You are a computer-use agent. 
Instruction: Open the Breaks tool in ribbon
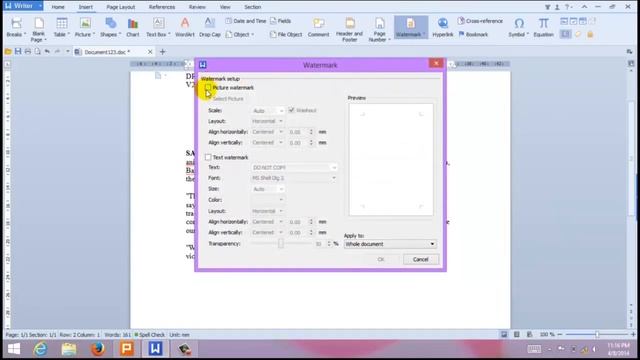[x=16, y=28]
